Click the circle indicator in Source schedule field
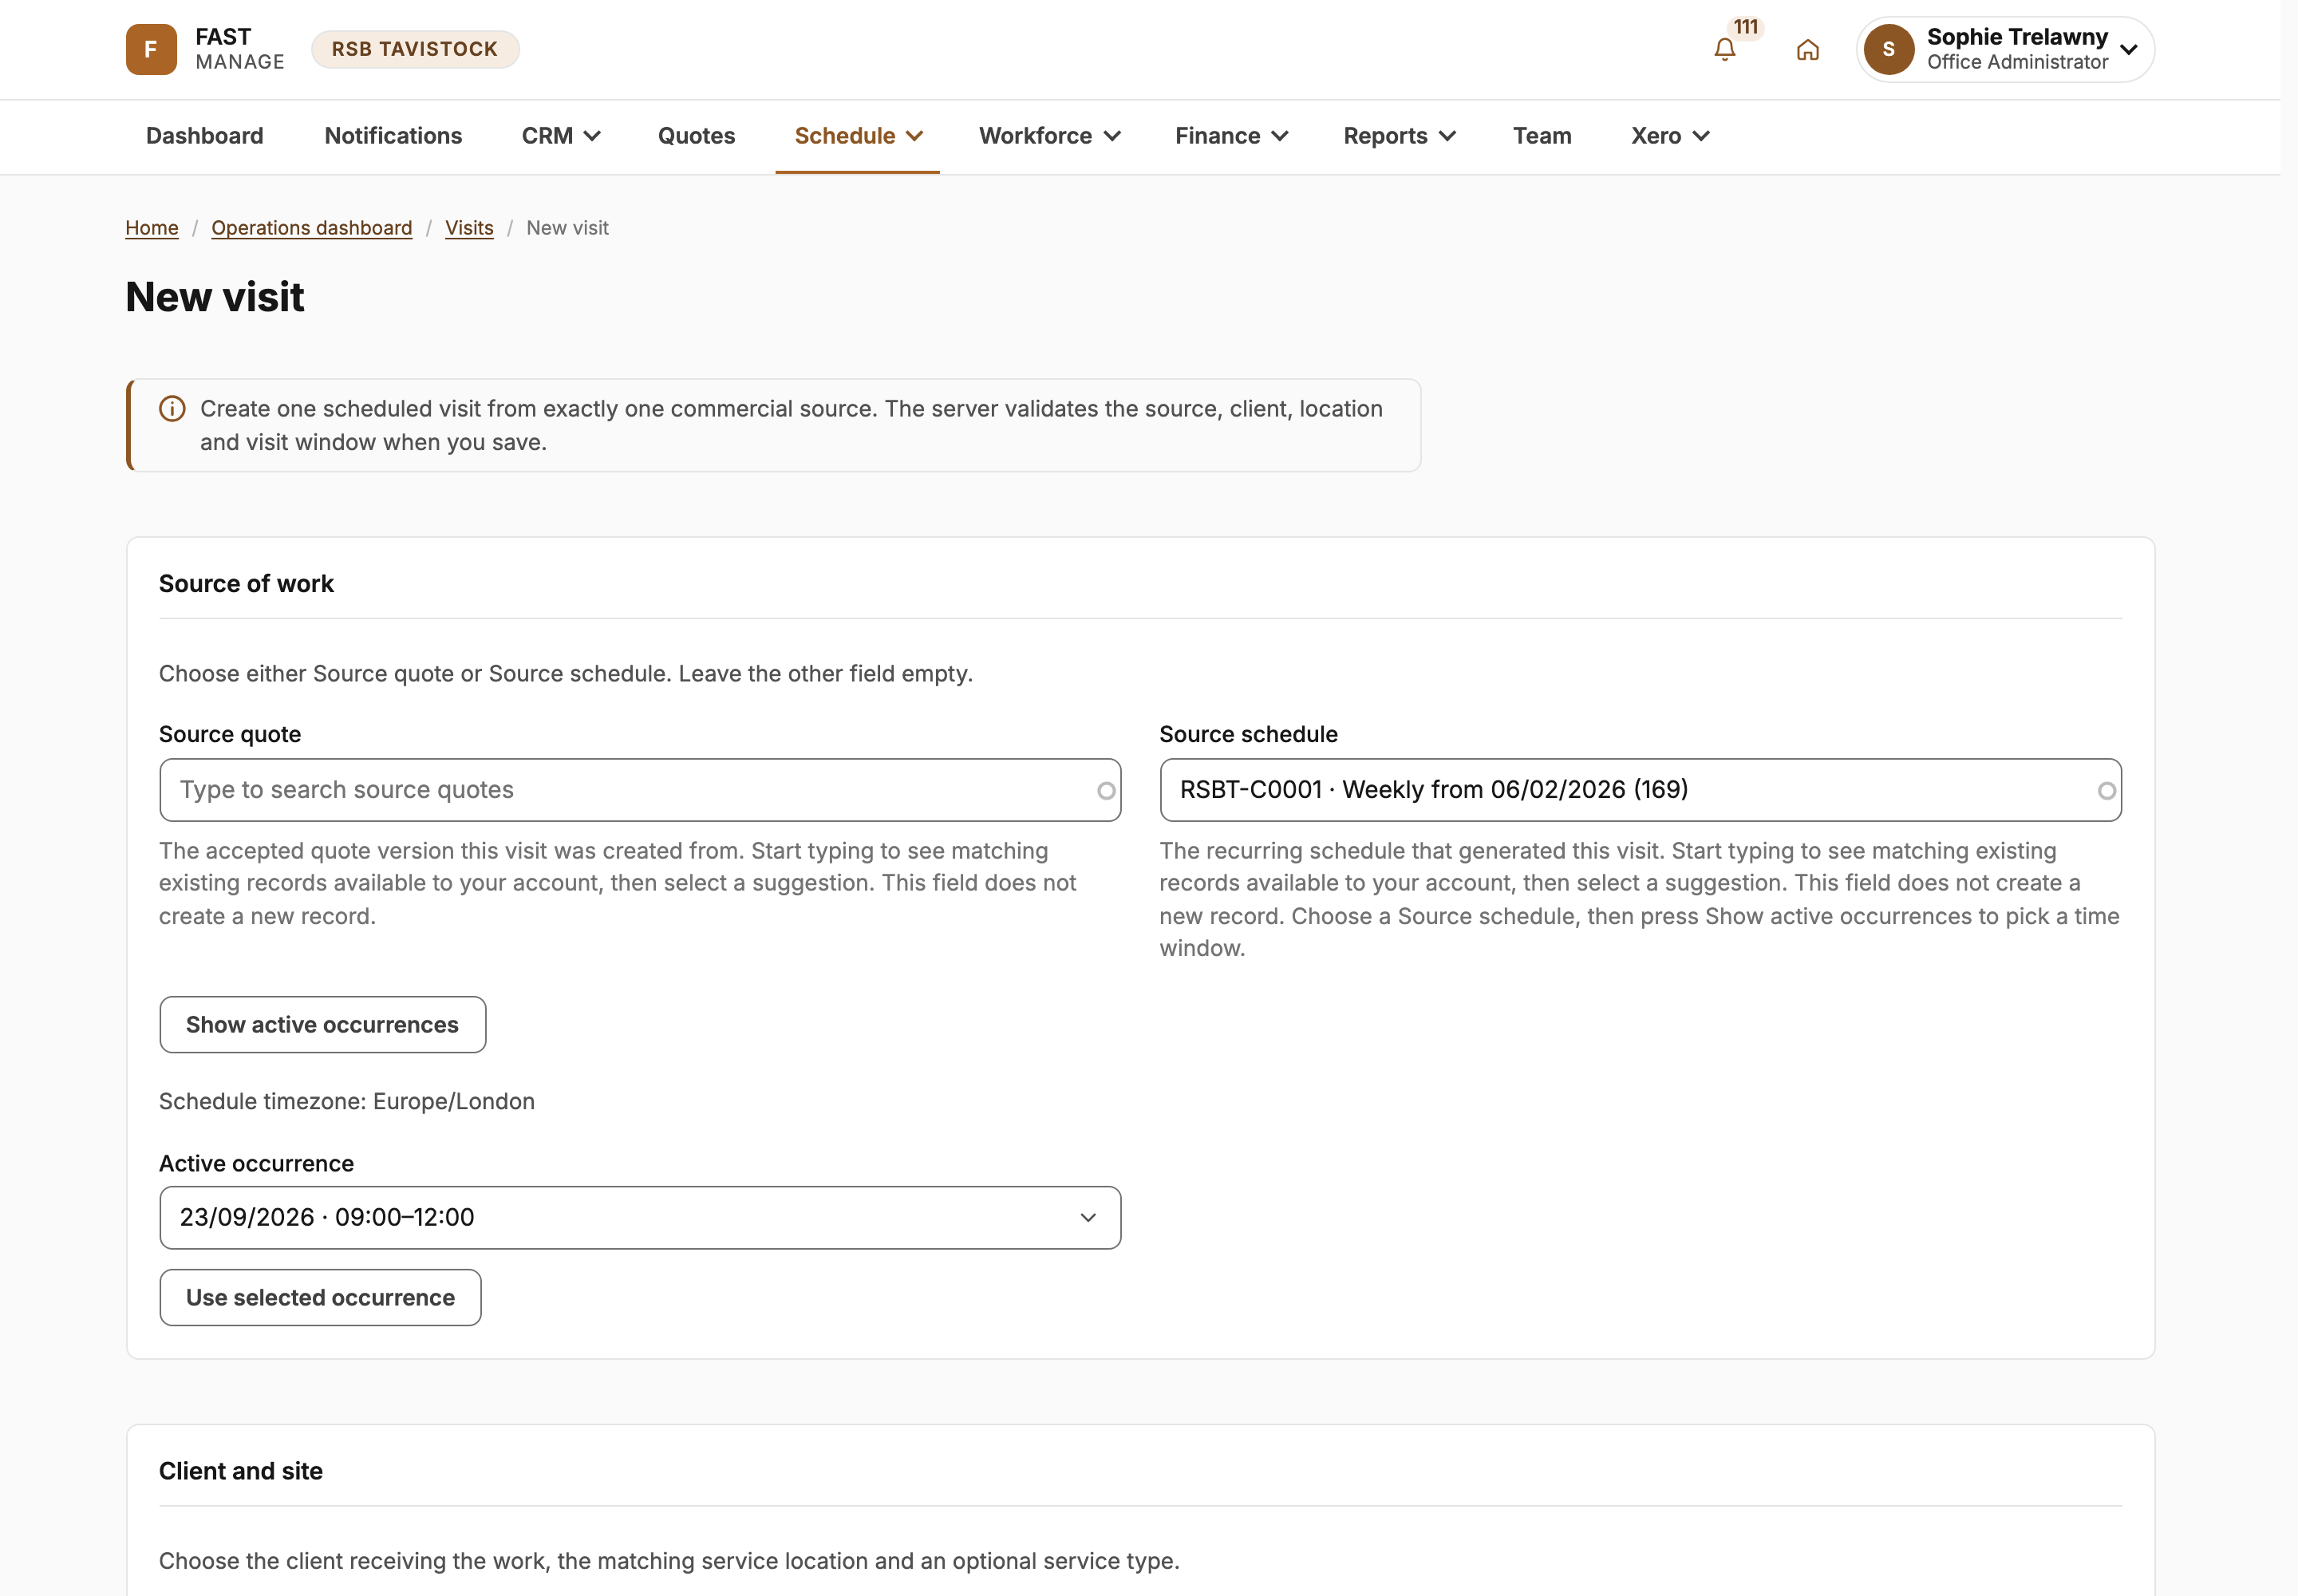 (x=2106, y=791)
